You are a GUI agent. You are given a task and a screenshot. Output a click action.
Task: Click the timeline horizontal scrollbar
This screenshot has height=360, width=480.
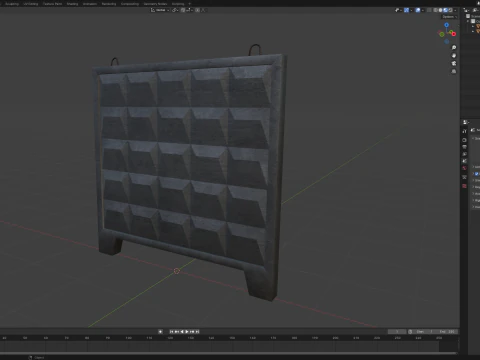tap(228, 353)
